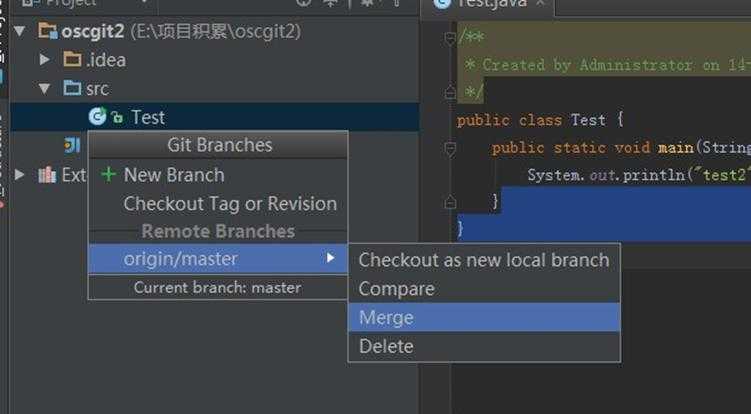Viewport: 751px width, 414px height.
Task: Click fold marker at main's closing brace
Action: click(x=450, y=203)
